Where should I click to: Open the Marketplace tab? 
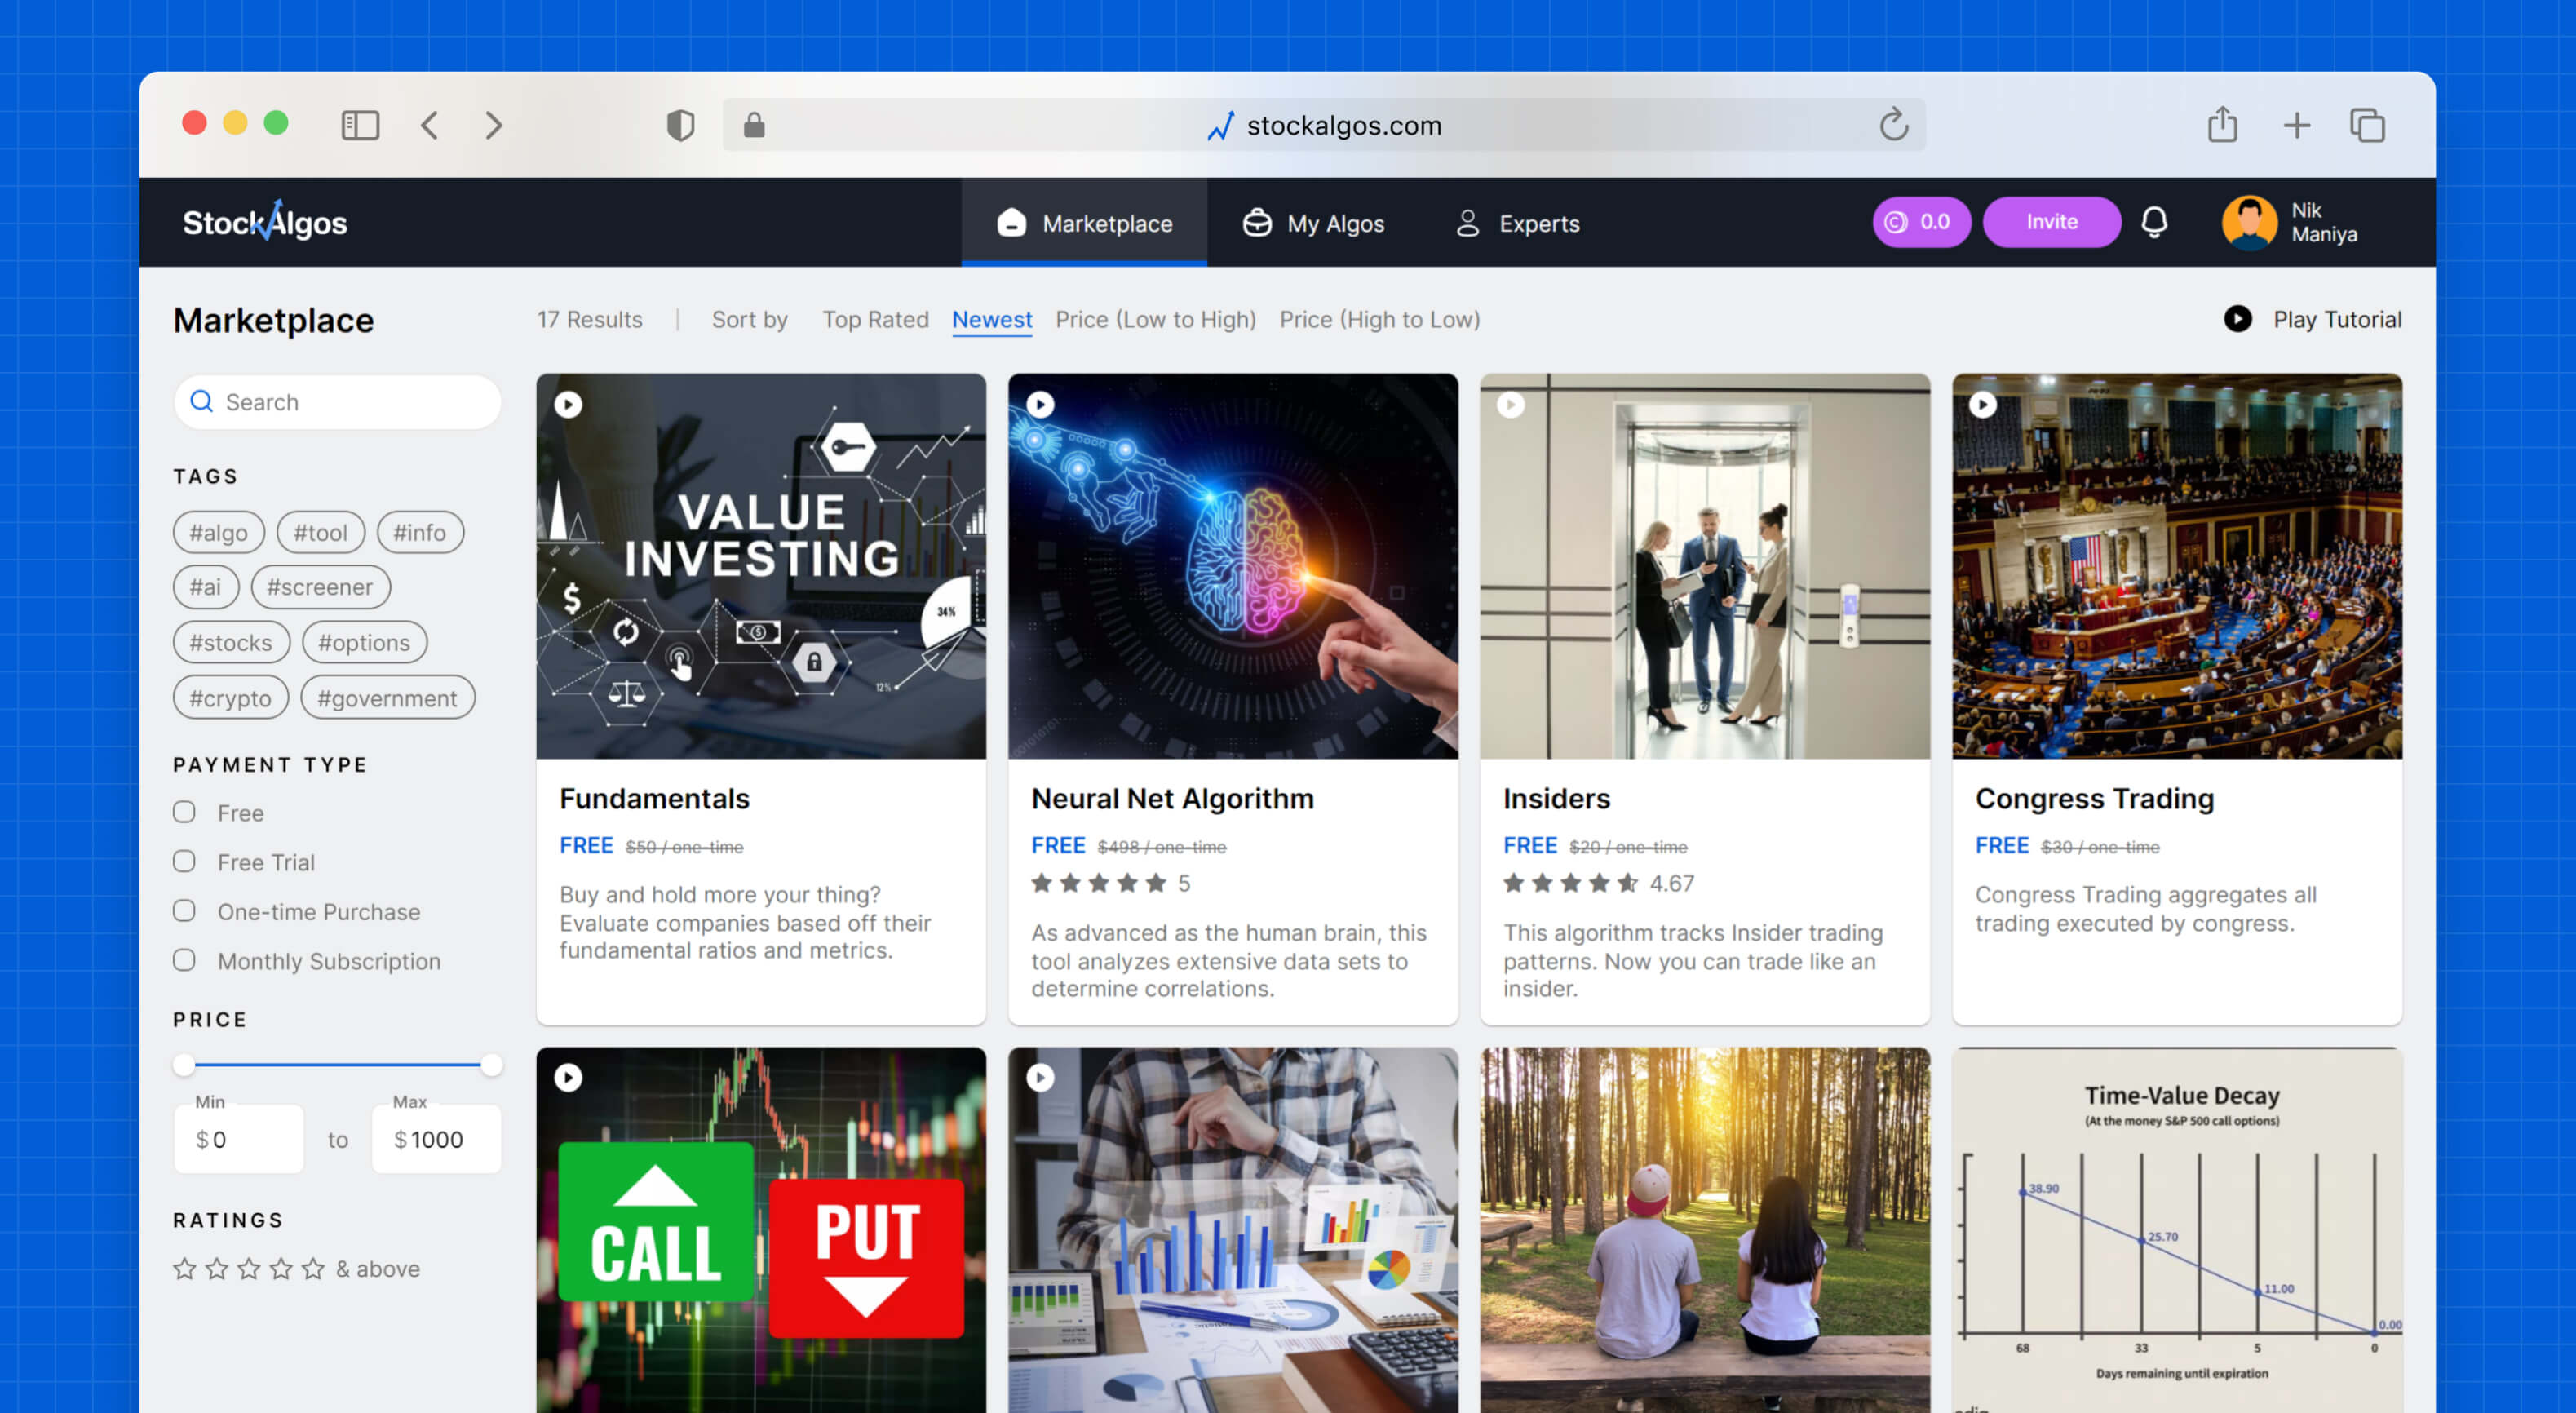point(1084,223)
